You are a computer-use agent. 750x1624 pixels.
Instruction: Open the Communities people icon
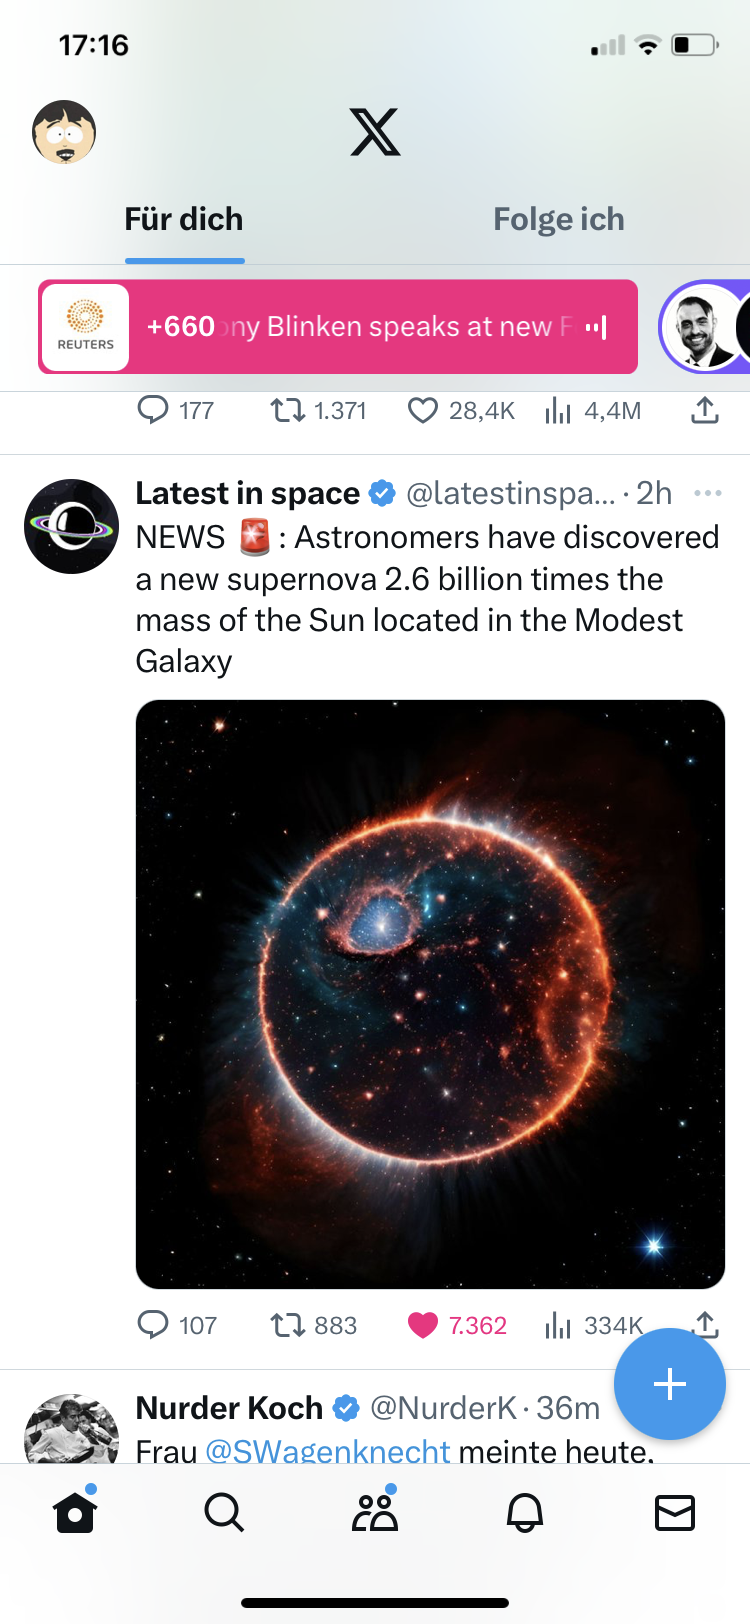click(x=375, y=1512)
